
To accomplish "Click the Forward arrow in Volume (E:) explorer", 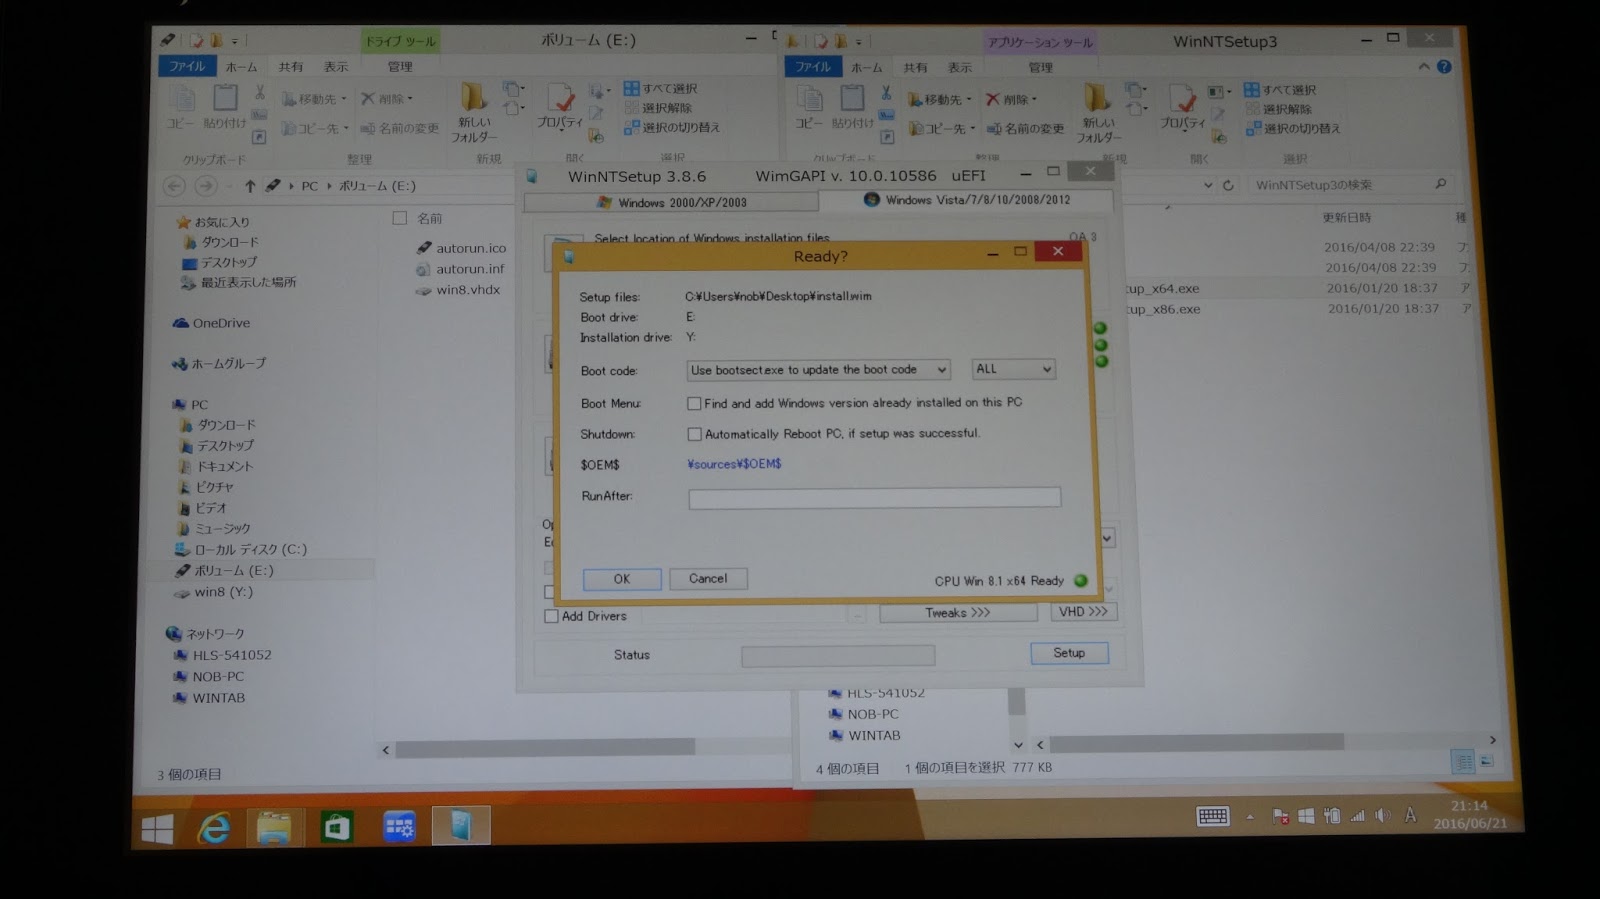I will click(x=206, y=186).
